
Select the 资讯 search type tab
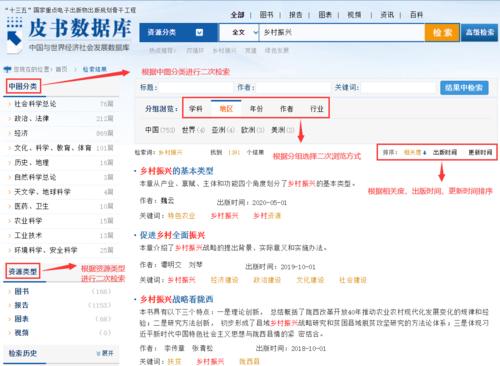(387, 15)
